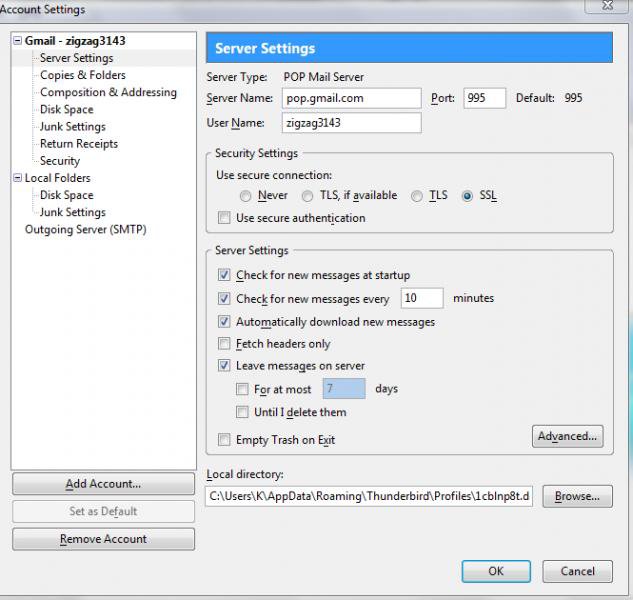The image size is (633, 600).
Task: Enable Use secure authentication checkbox
Action: tap(224, 218)
